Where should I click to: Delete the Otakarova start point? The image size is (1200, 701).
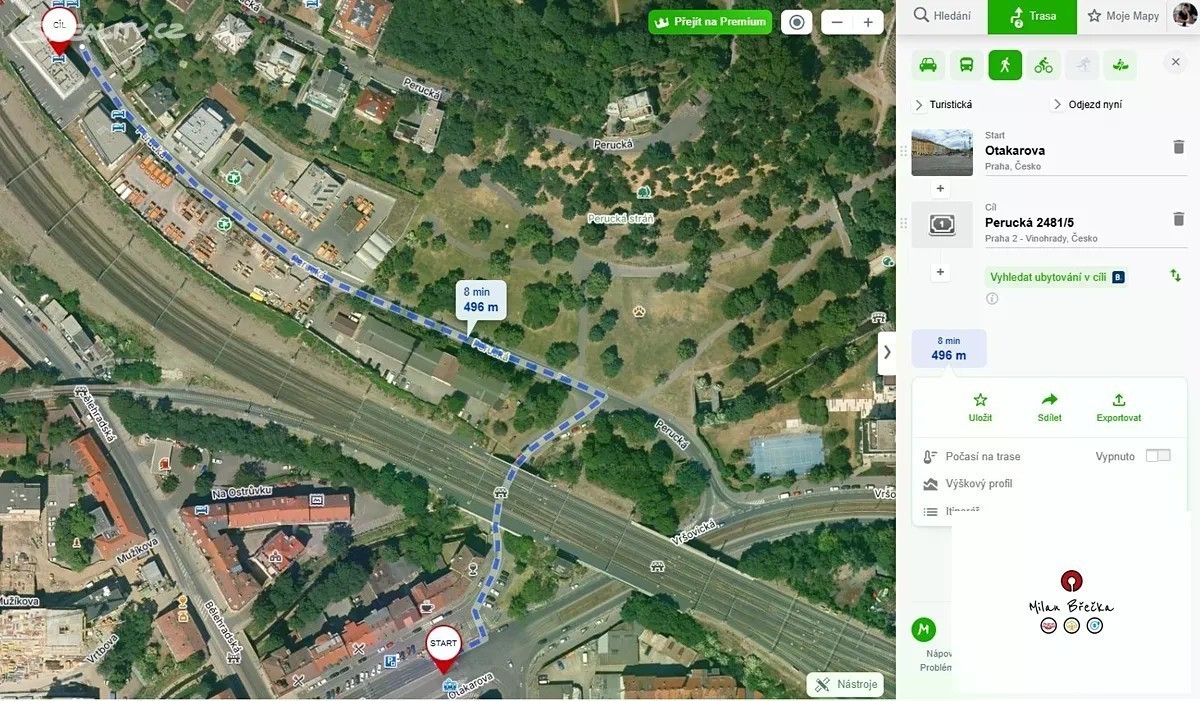coord(1178,147)
